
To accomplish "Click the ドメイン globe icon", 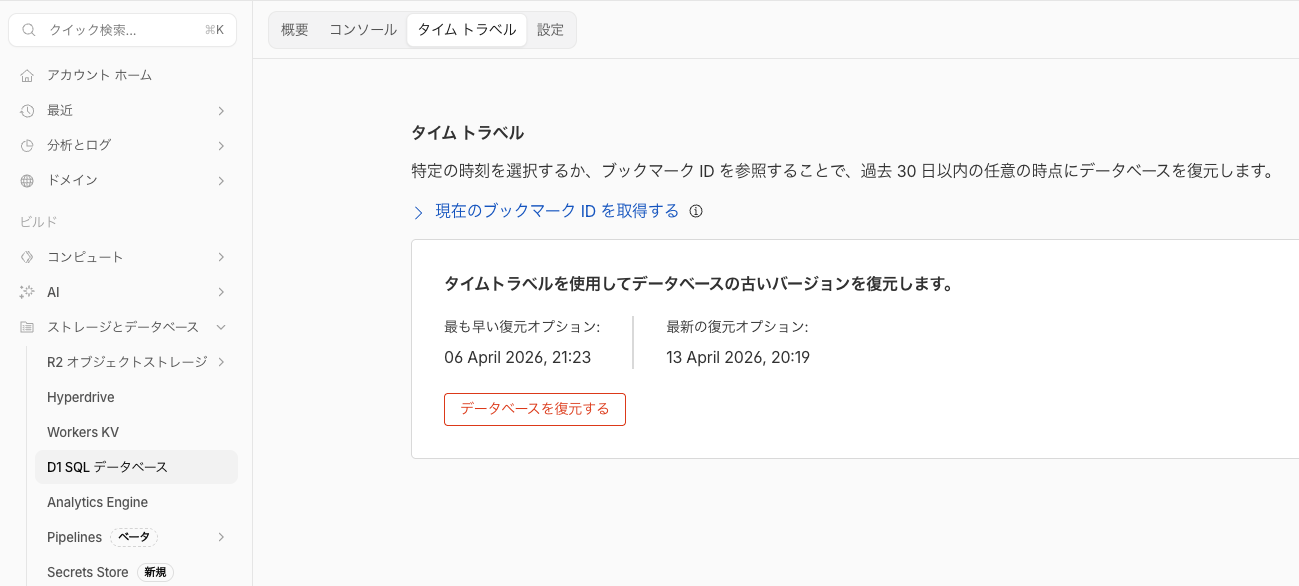I will coord(27,180).
